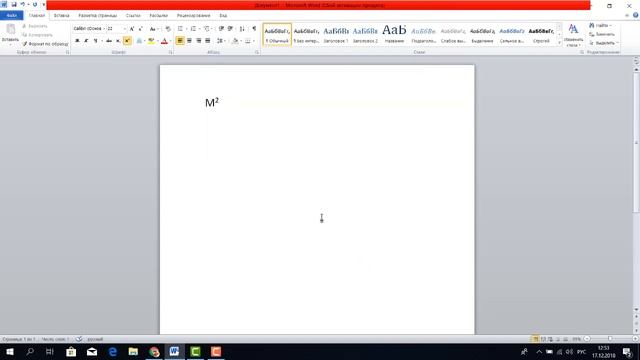The image size is (640, 360).
Task: Open the multilevel list button
Action: pos(207,29)
